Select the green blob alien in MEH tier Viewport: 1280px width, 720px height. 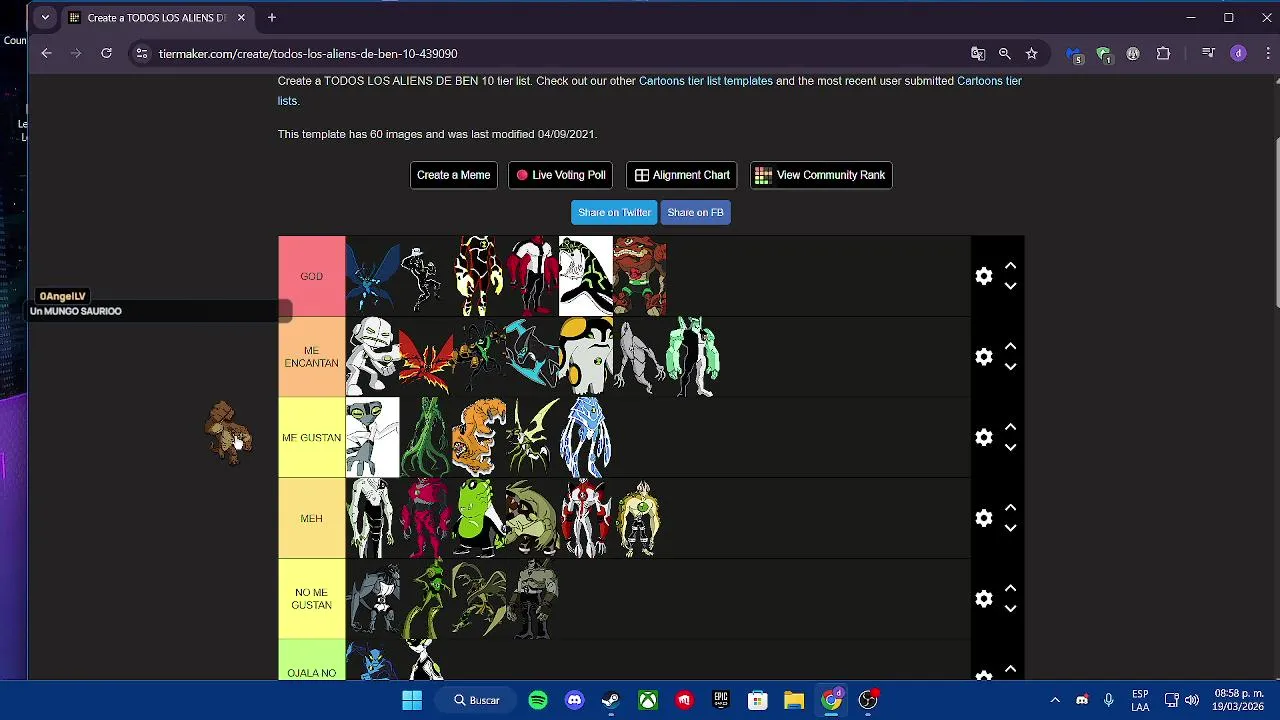(477, 518)
